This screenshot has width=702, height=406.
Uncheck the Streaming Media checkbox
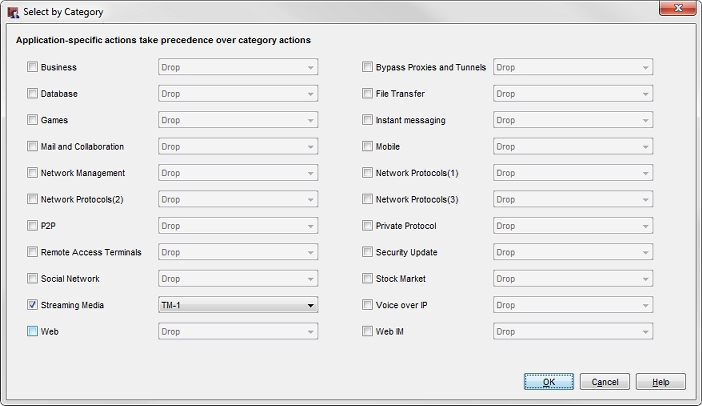pos(33,305)
